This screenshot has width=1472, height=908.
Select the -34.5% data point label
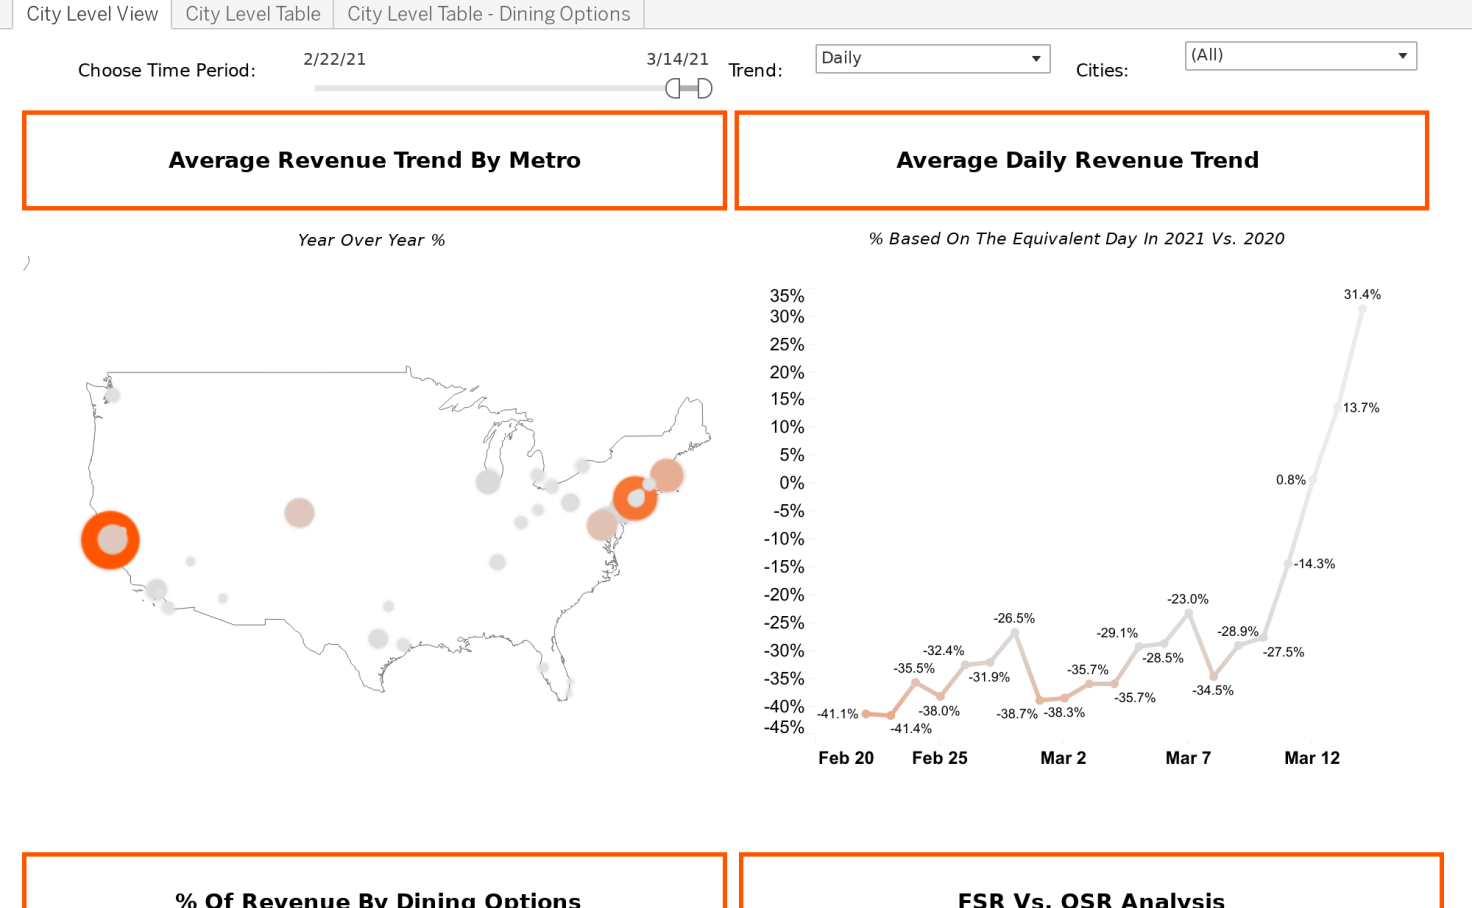[x=1213, y=691]
